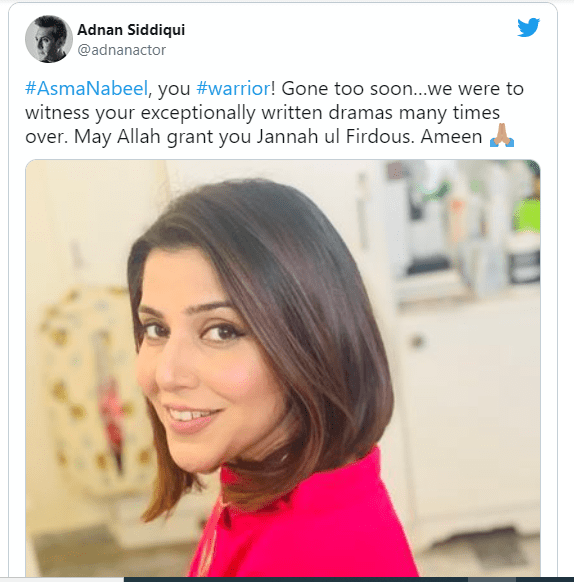Open Adnan Siddiqui's profile avatar
Image resolution: width=574 pixels, height=582 pixels.
tap(49, 39)
